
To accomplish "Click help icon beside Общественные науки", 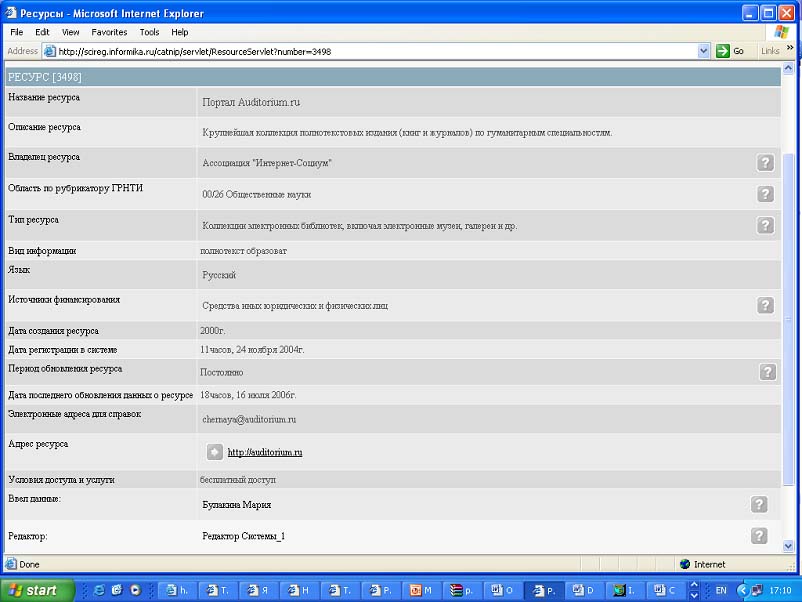I will [x=765, y=194].
